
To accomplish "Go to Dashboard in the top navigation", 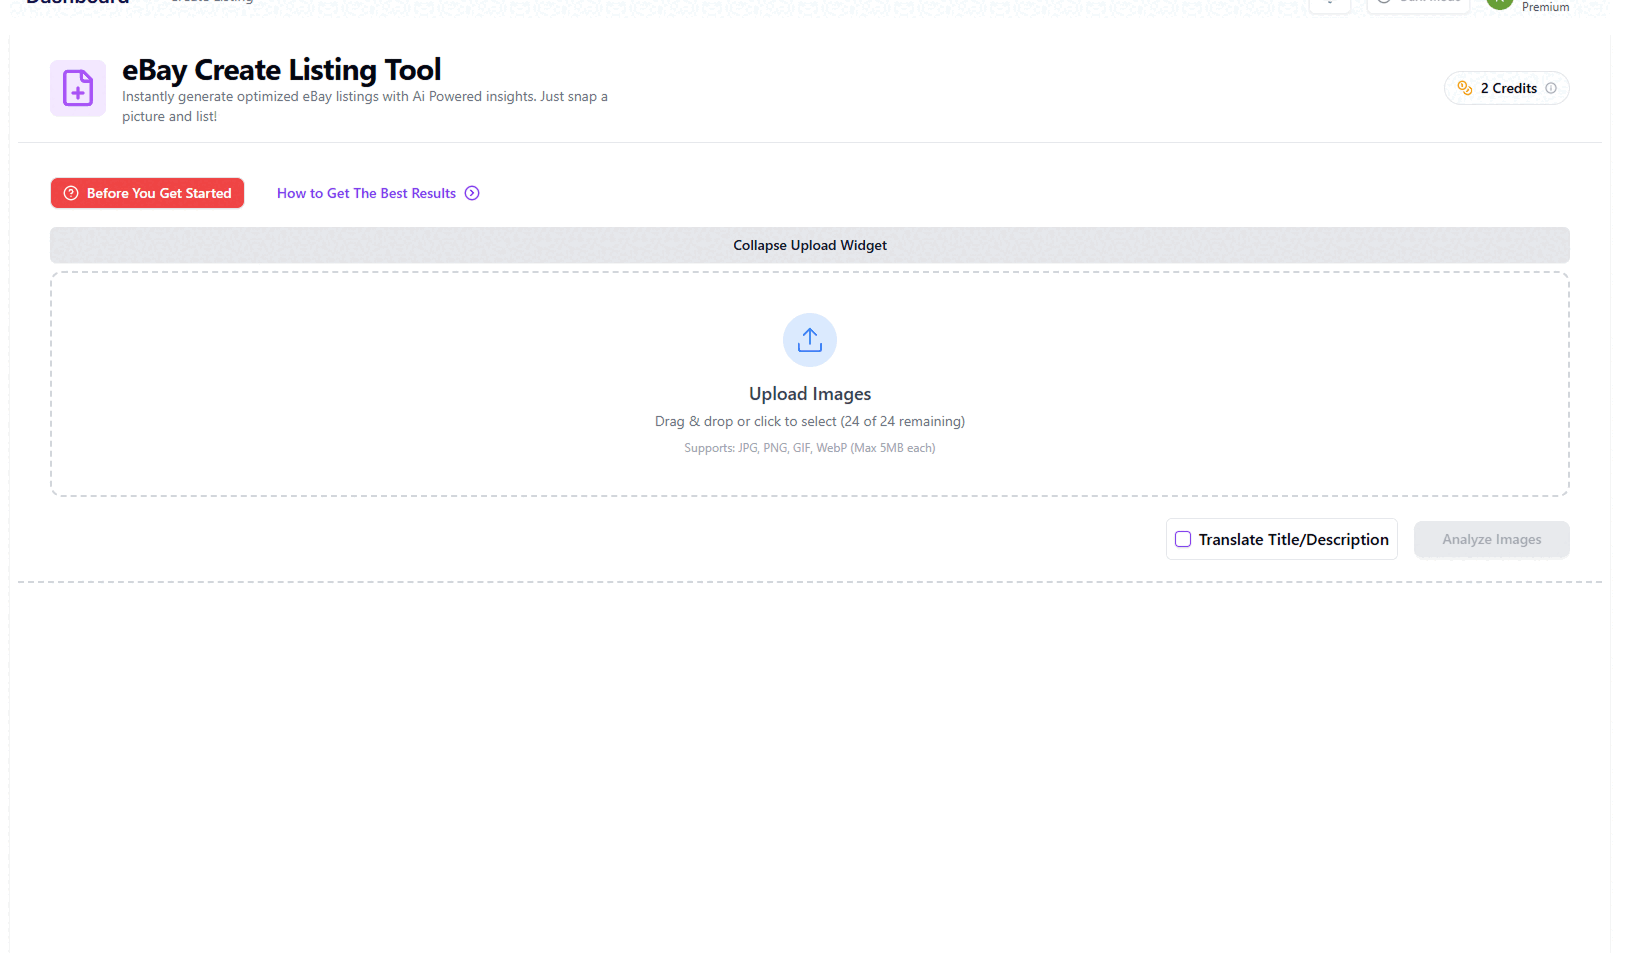I will click(x=77, y=3).
